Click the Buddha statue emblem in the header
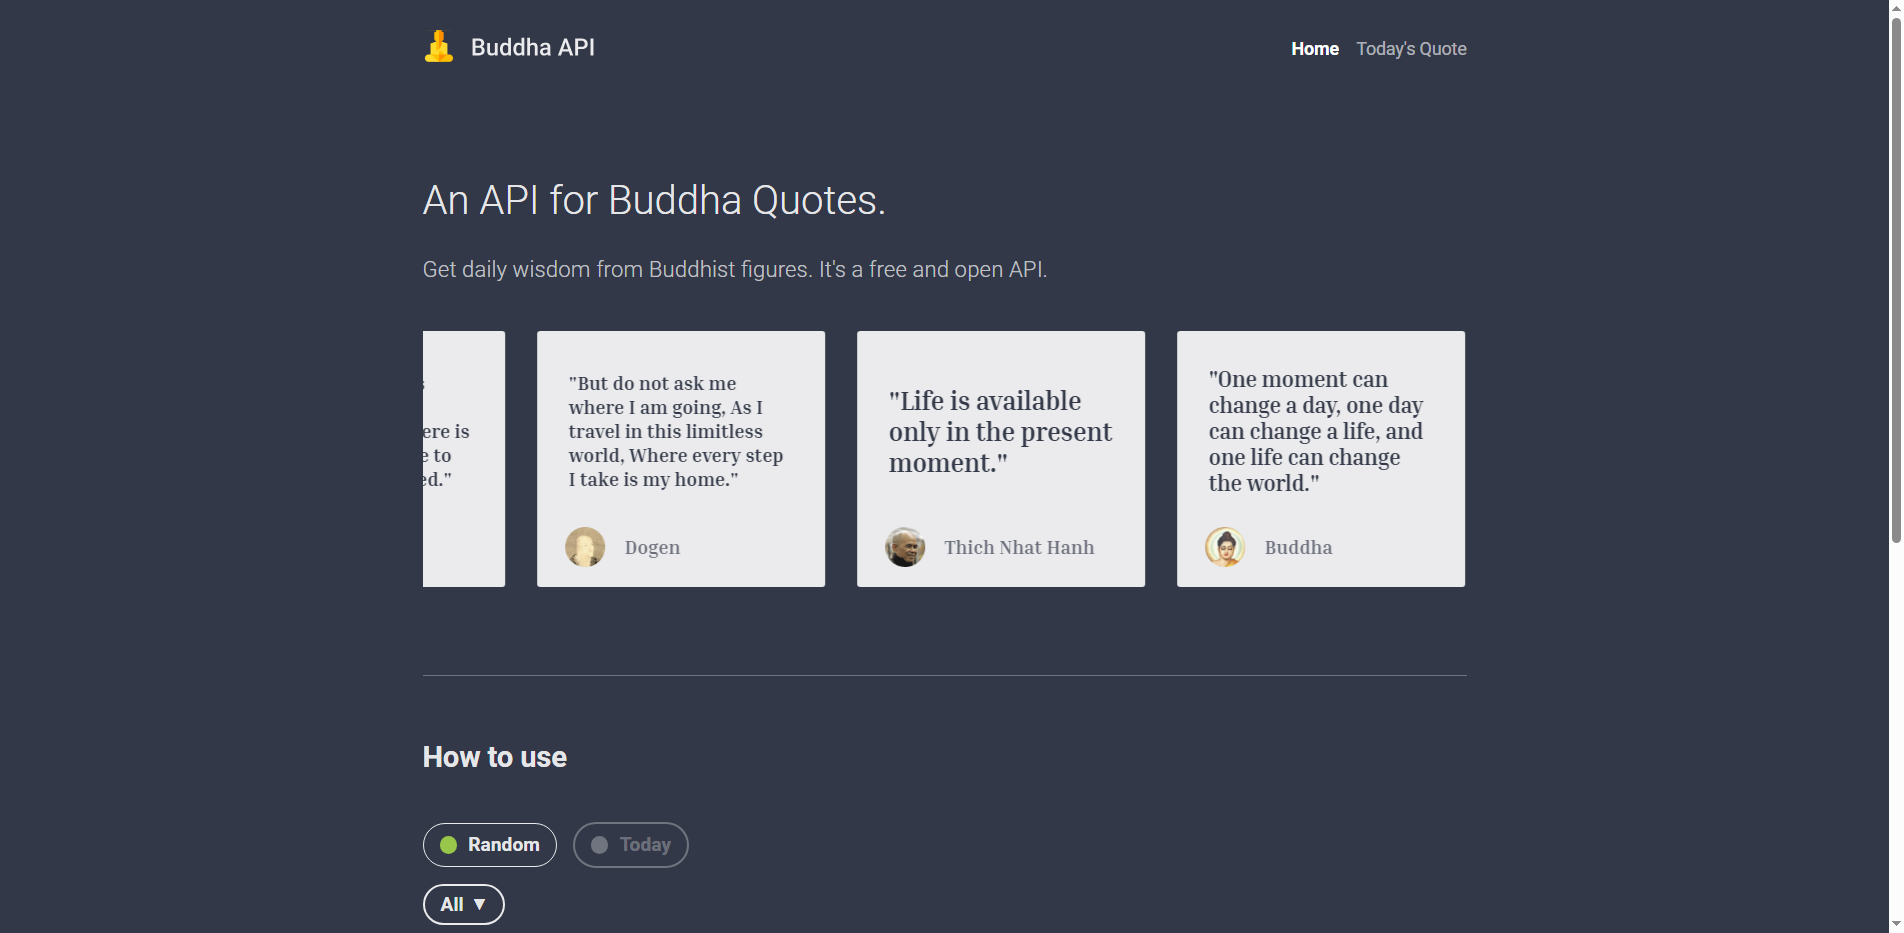 tap(439, 46)
